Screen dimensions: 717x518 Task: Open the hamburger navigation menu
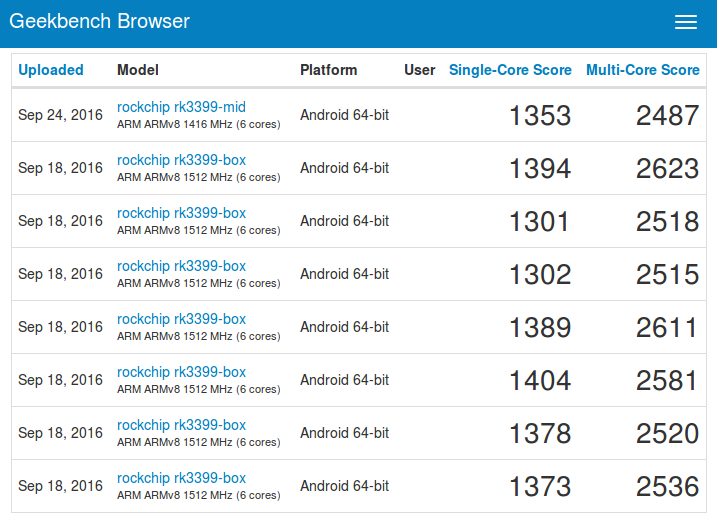coord(685,21)
